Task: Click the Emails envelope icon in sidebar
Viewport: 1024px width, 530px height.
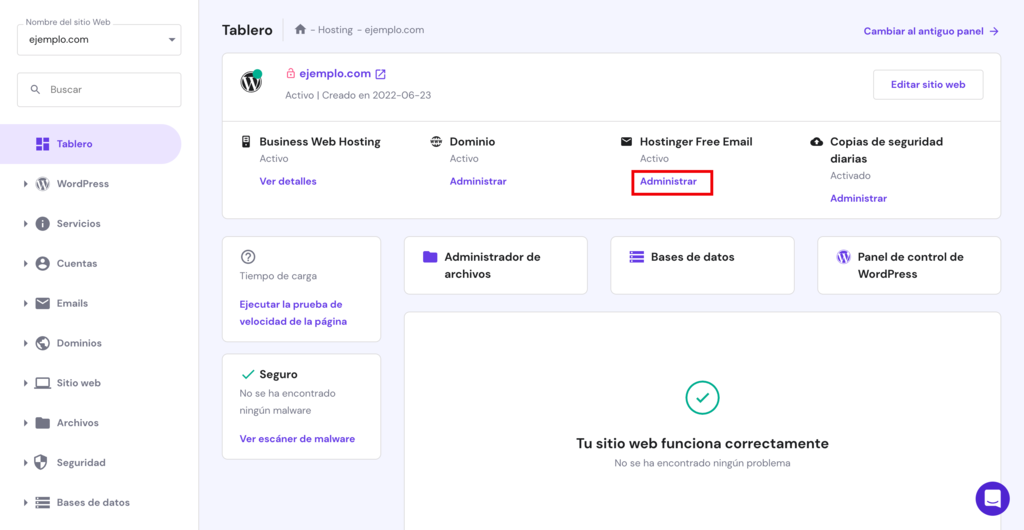Action: 42,304
